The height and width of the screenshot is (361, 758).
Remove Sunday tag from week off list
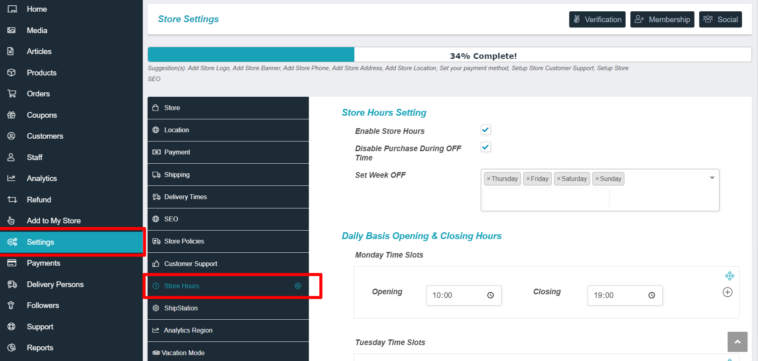(x=597, y=179)
